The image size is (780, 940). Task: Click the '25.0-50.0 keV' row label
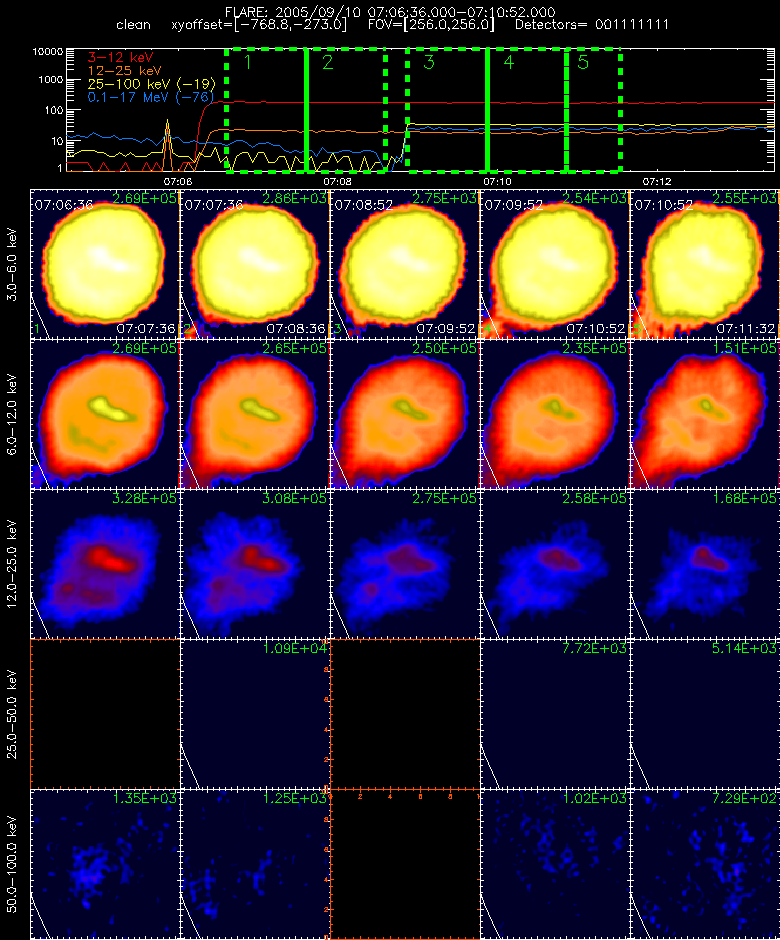click(x=13, y=715)
